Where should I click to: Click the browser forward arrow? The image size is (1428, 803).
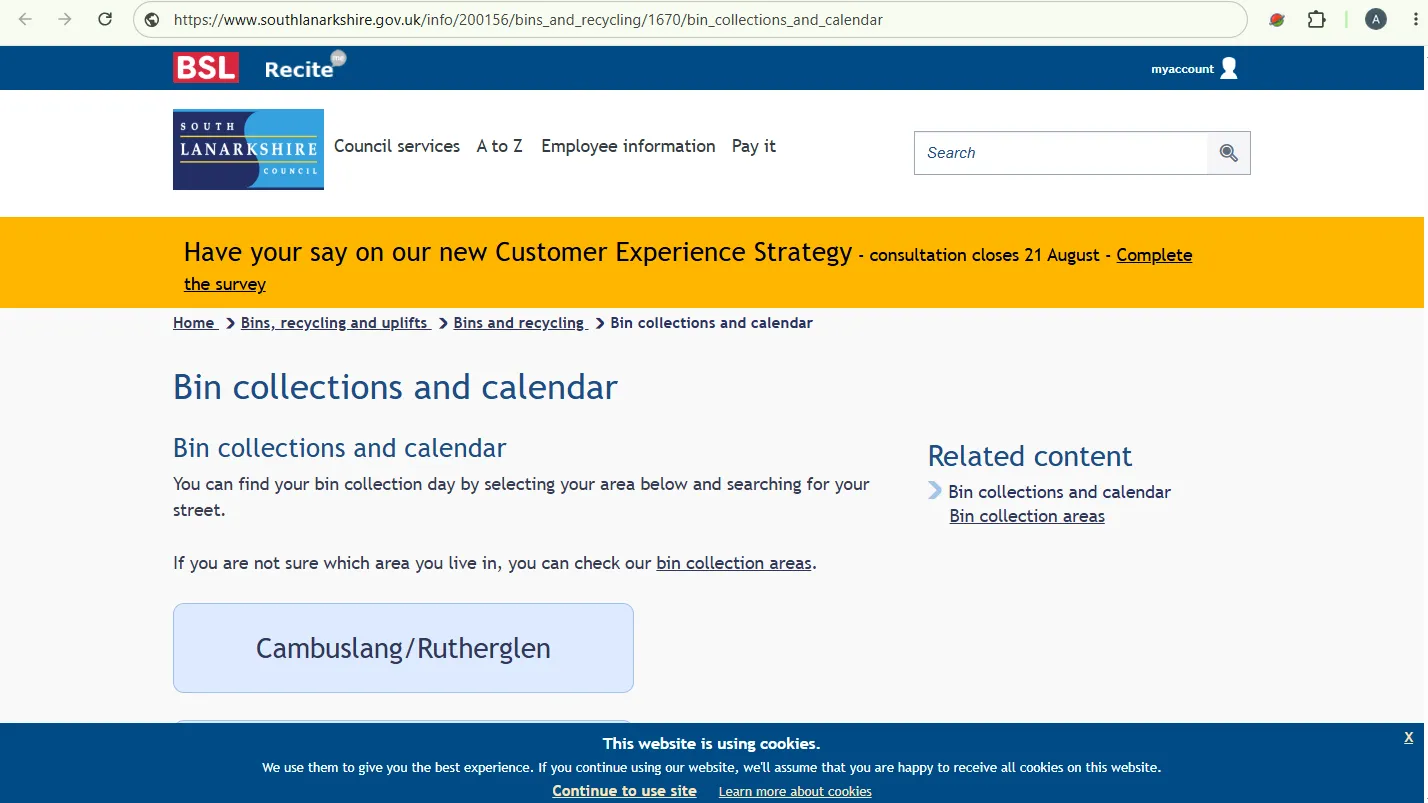65,19
